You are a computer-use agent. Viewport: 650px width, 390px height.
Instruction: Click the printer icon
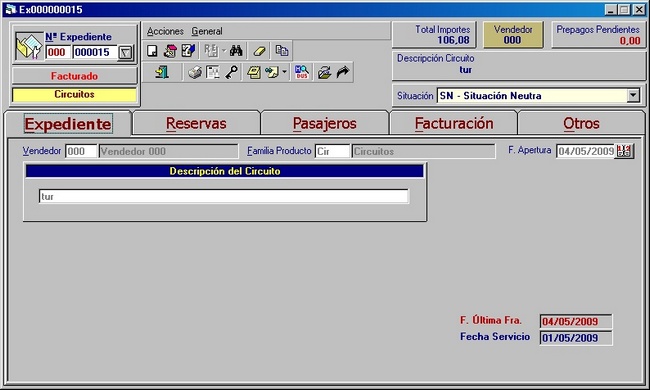click(x=195, y=73)
